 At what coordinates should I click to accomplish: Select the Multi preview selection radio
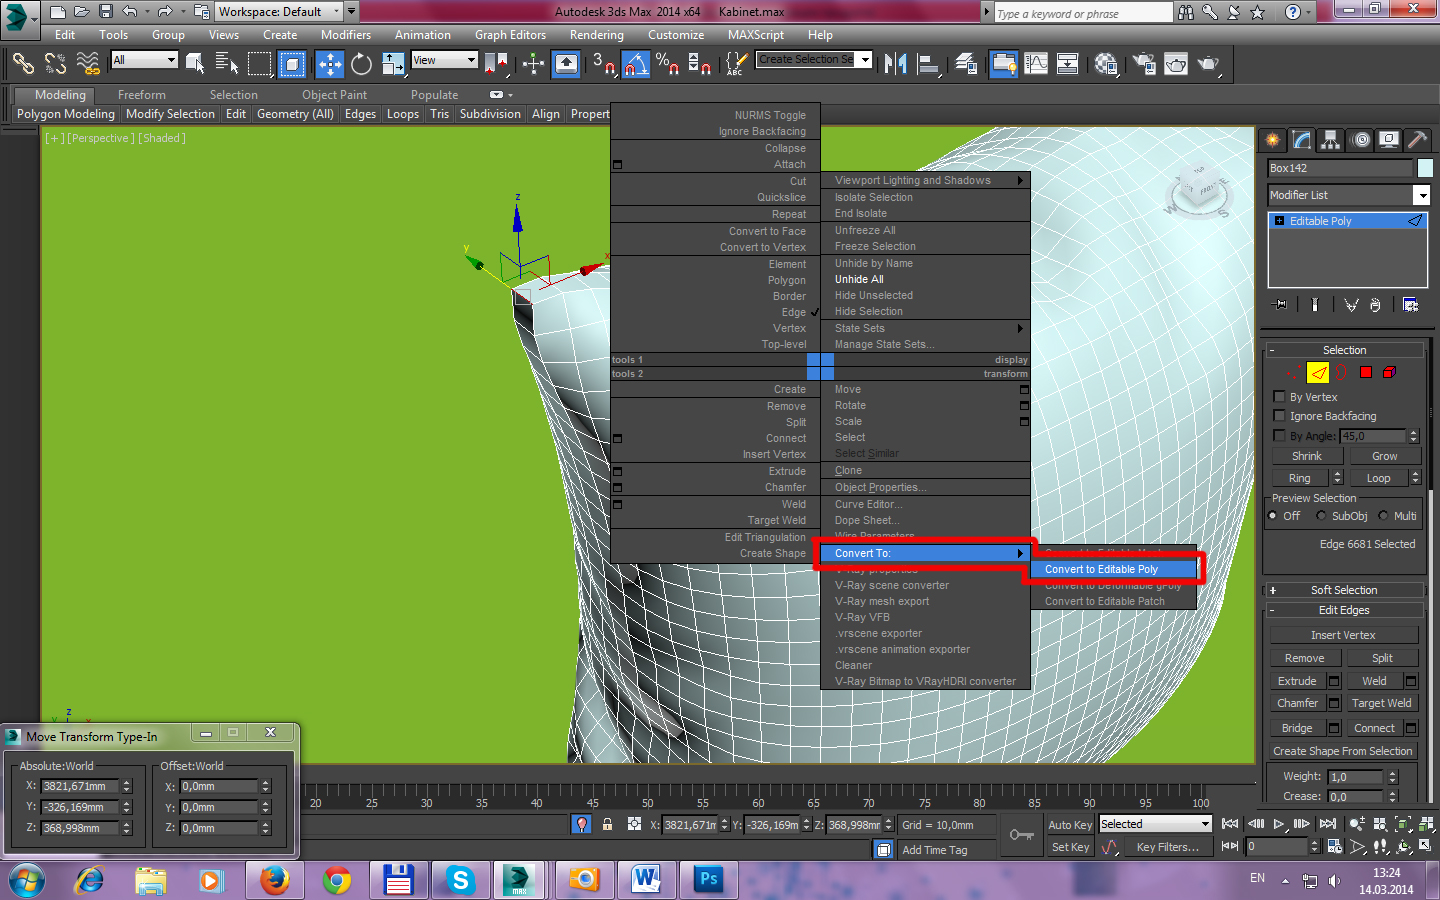[1384, 516]
